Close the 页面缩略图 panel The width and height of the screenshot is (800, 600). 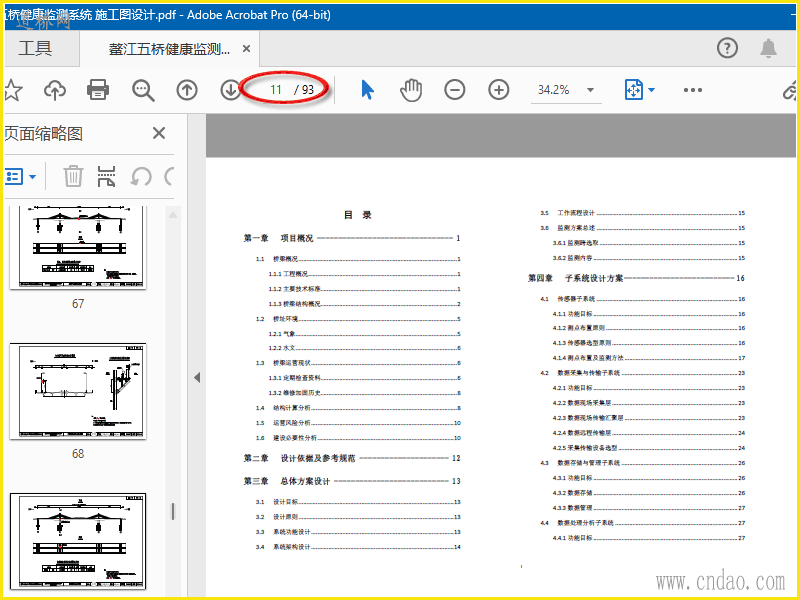click(159, 133)
